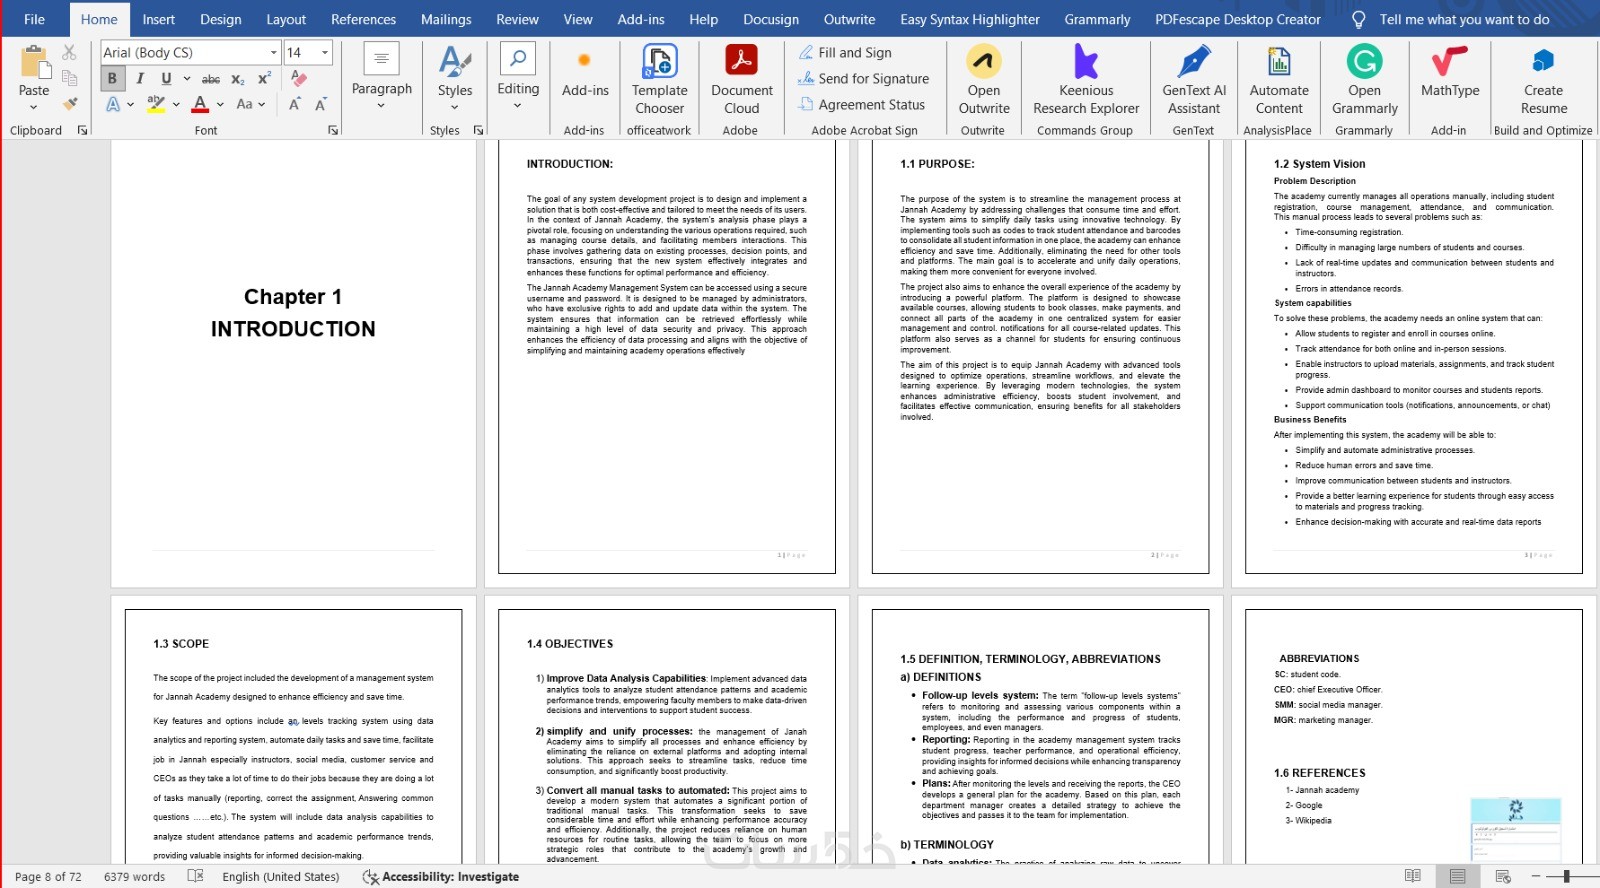The image size is (1600, 888).
Task: Click the zoom slider handle
Action: [1566, 876]
